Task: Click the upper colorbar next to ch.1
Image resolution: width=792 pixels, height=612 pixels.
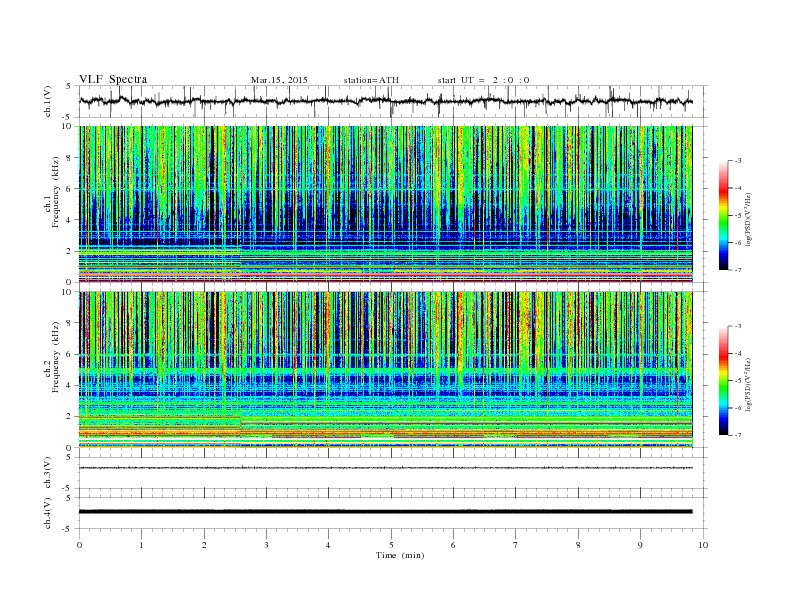Action: 724,215
